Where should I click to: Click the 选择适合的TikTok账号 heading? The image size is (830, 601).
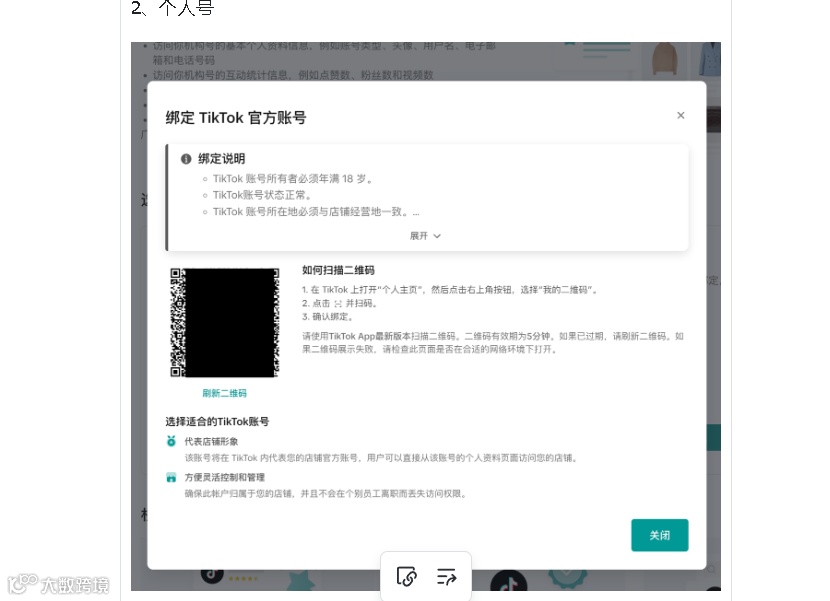217,421
